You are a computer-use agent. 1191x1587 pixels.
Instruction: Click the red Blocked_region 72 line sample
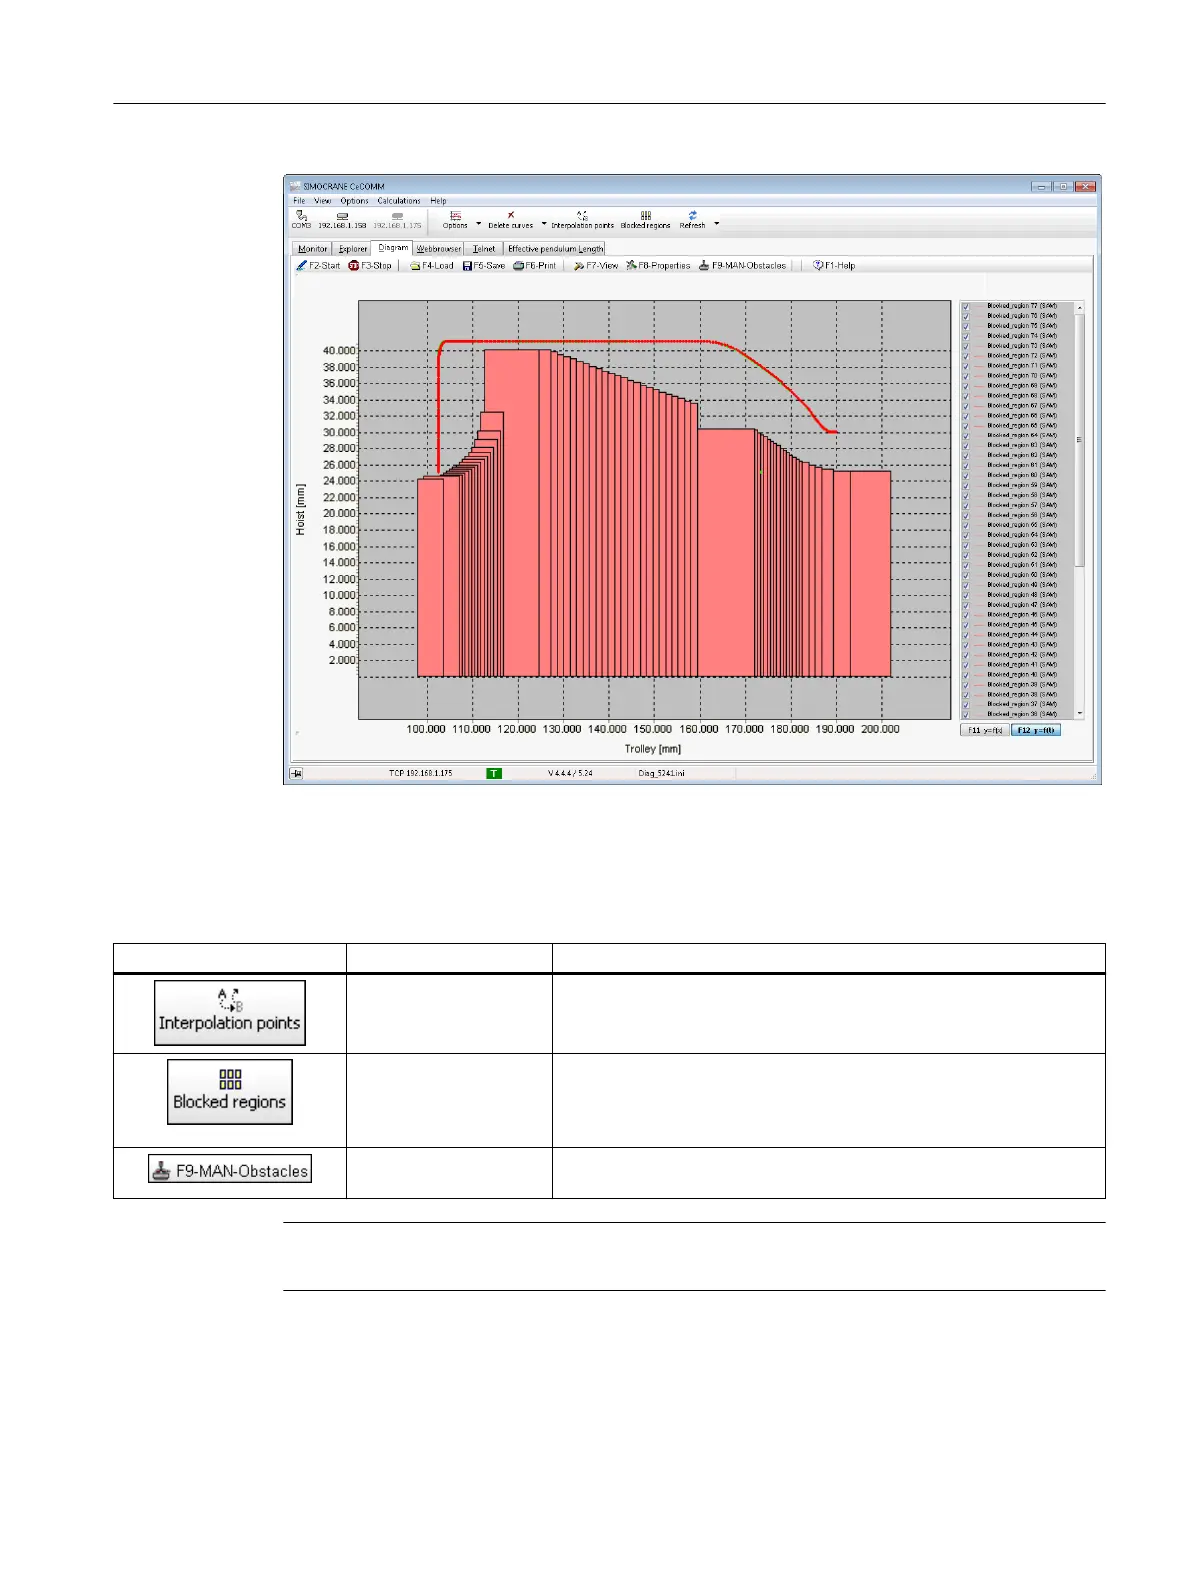pos(979,356)
